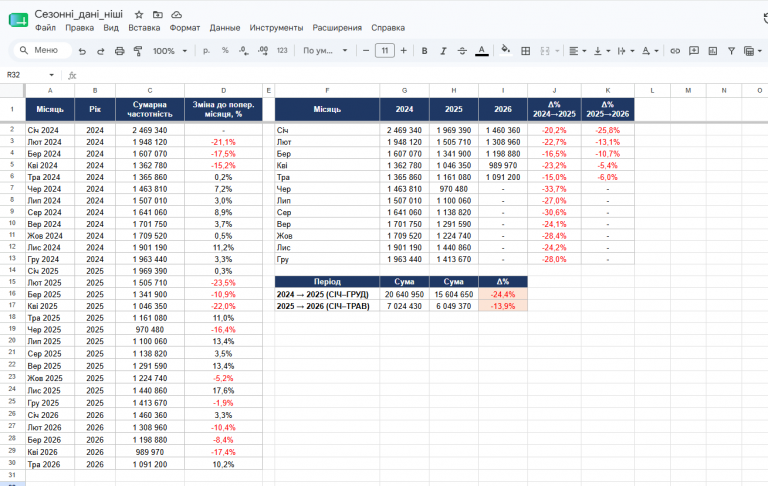Click the Undo arrow icon
Screen dimensions: 768x486
pyautogui.click(x=82, y=51)
